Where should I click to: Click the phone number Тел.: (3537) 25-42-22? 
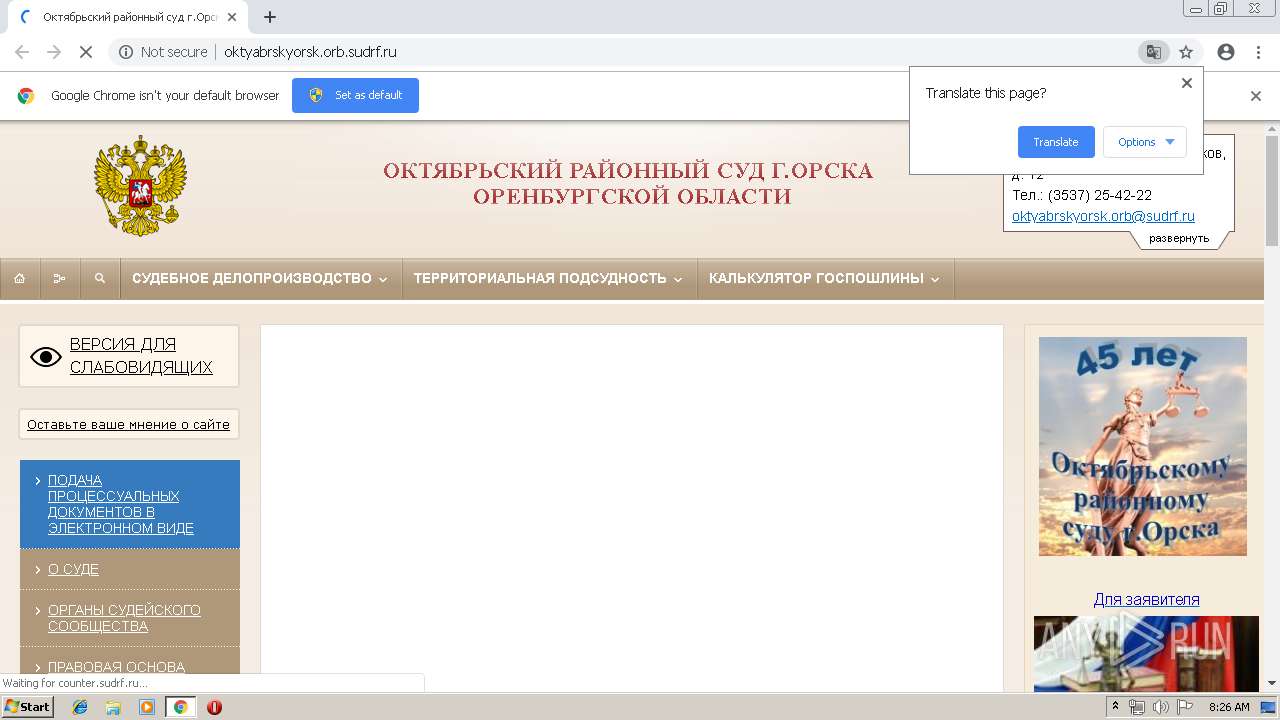(x=1082, y=195)
